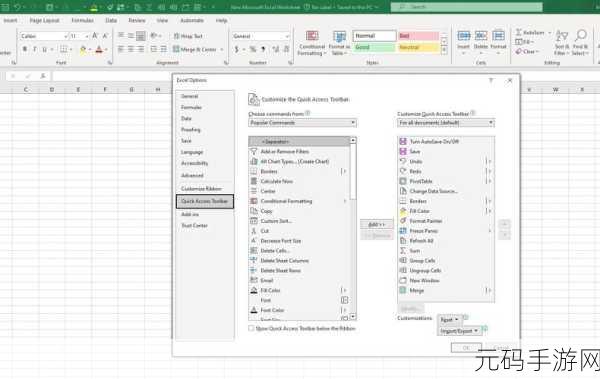Open the Page Layout ribbon tab

[x=44, y=20]
